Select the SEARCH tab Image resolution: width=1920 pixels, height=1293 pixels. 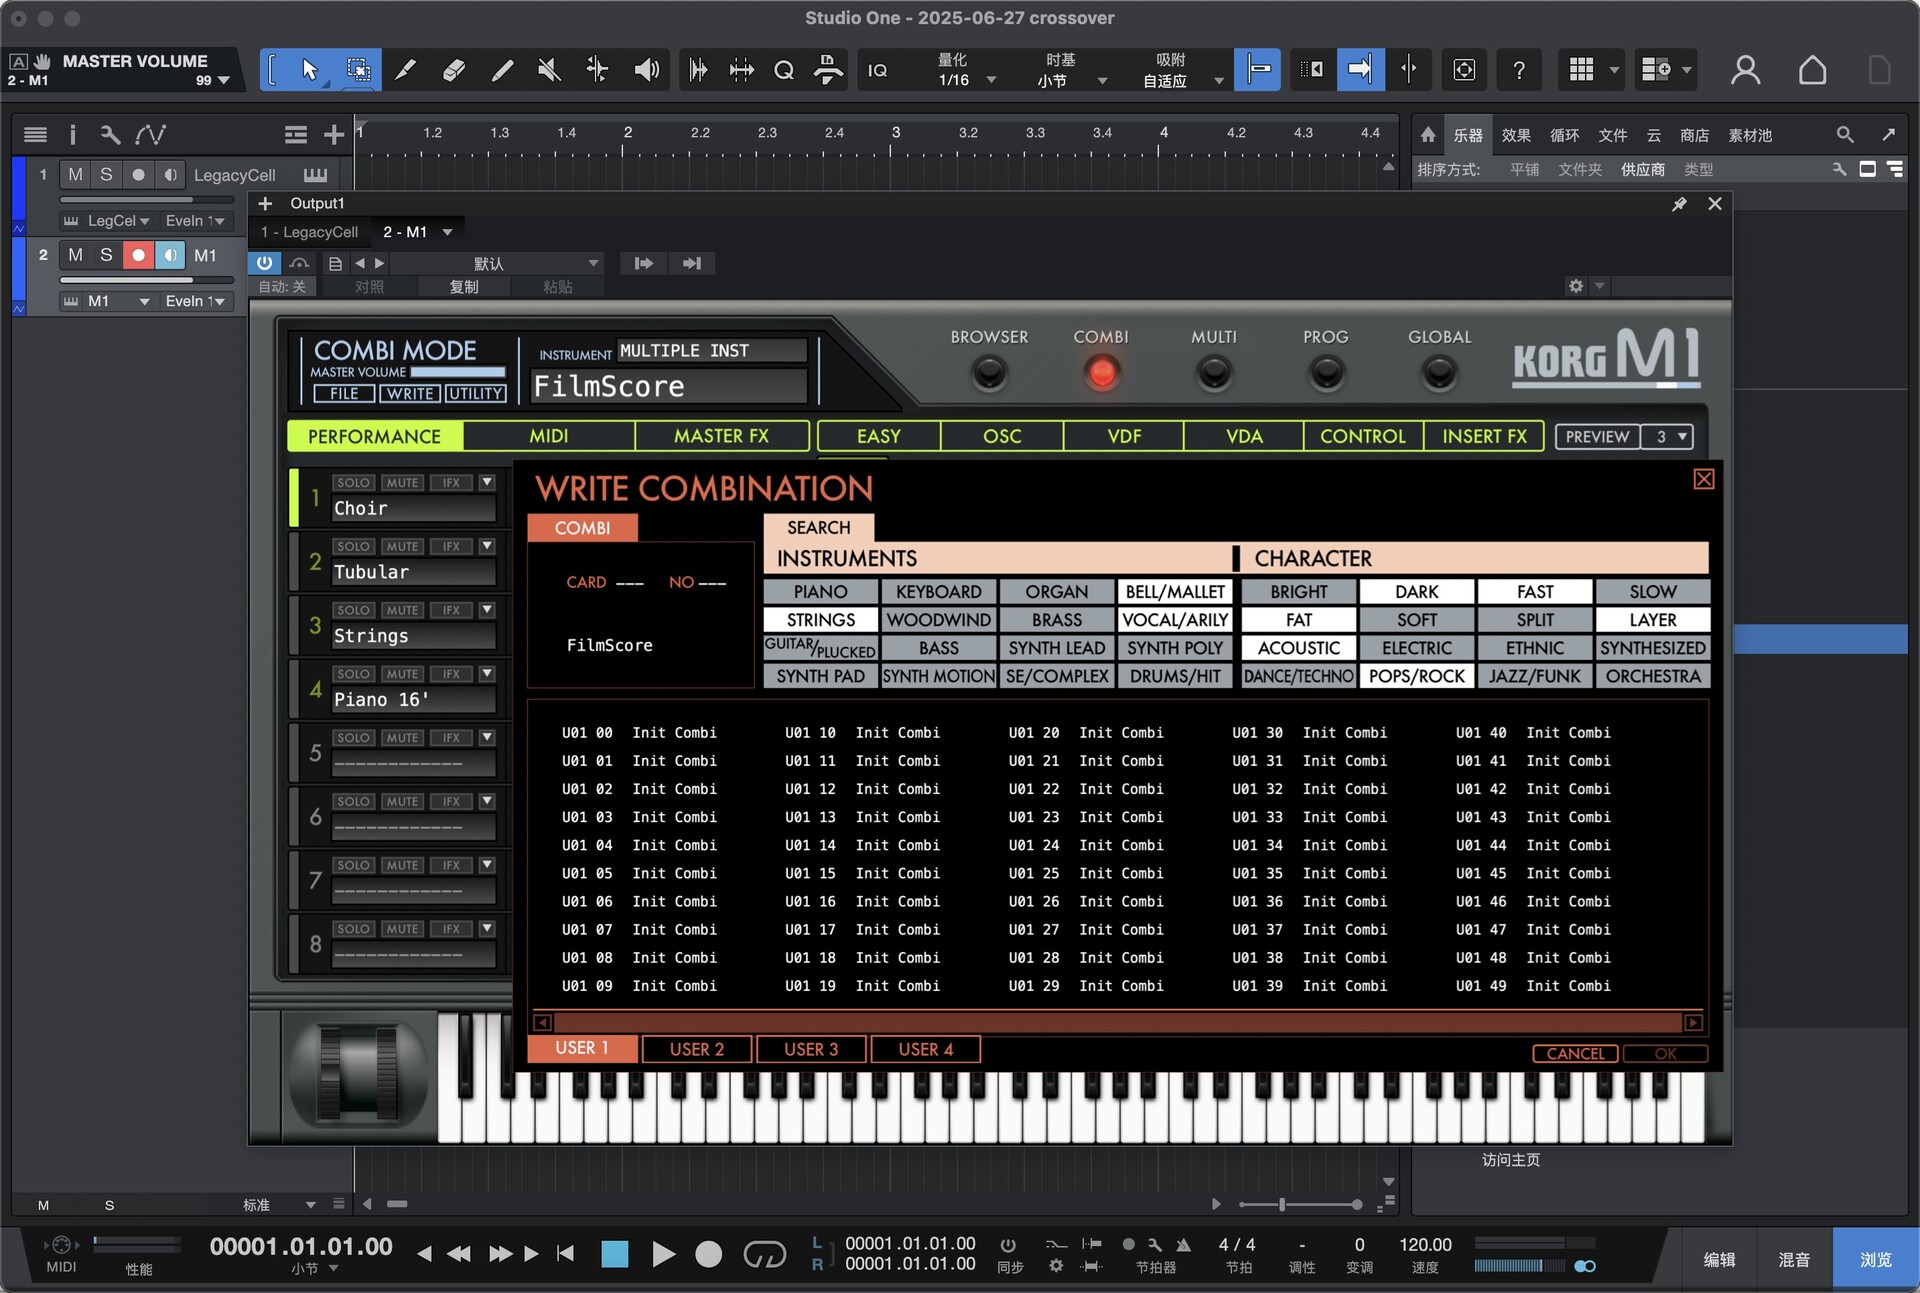click(818, 527)
